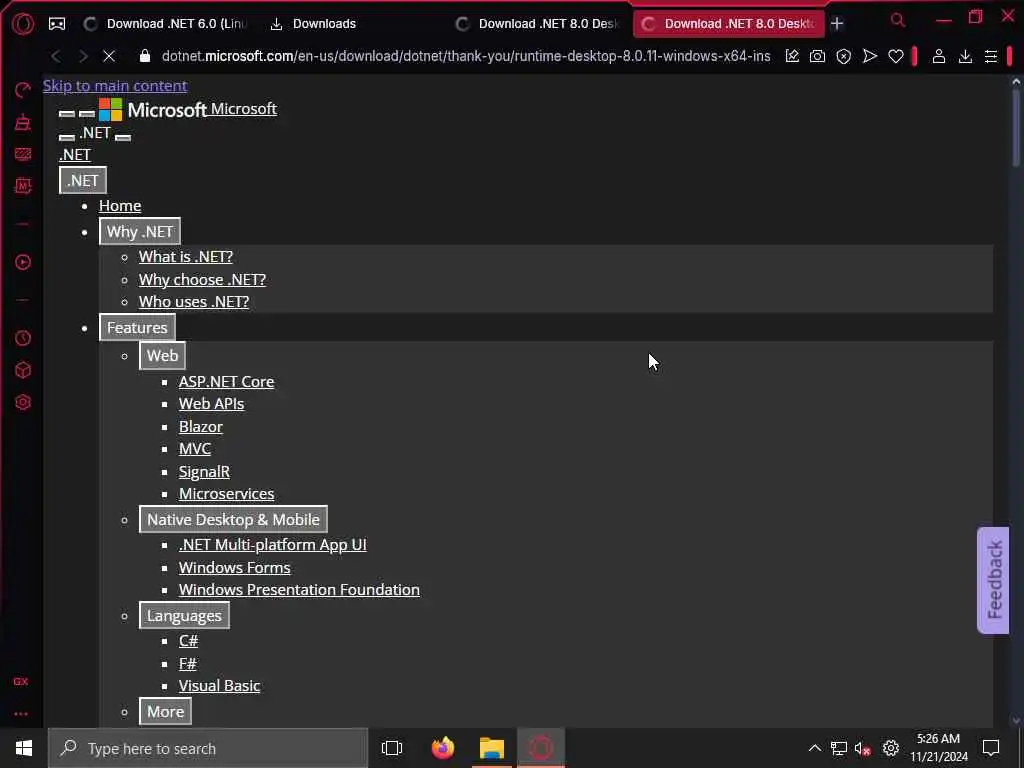Toggle Native Desktop & Mobile submenu
Viewport: 1024px width, 768px height.
click(233, 520)
